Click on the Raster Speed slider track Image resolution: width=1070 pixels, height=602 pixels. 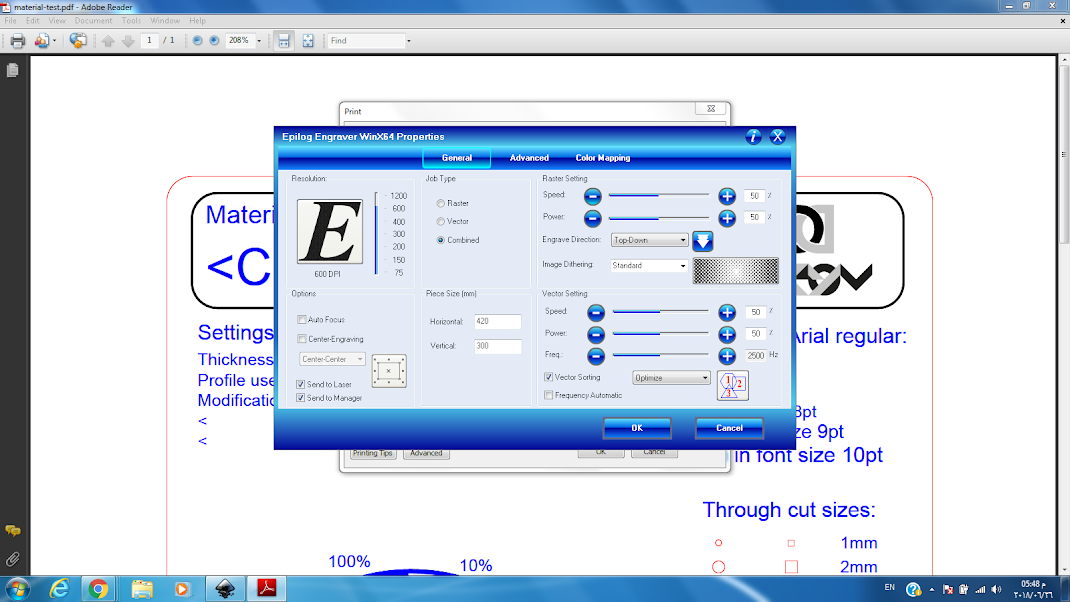click(x=659, y=196)
